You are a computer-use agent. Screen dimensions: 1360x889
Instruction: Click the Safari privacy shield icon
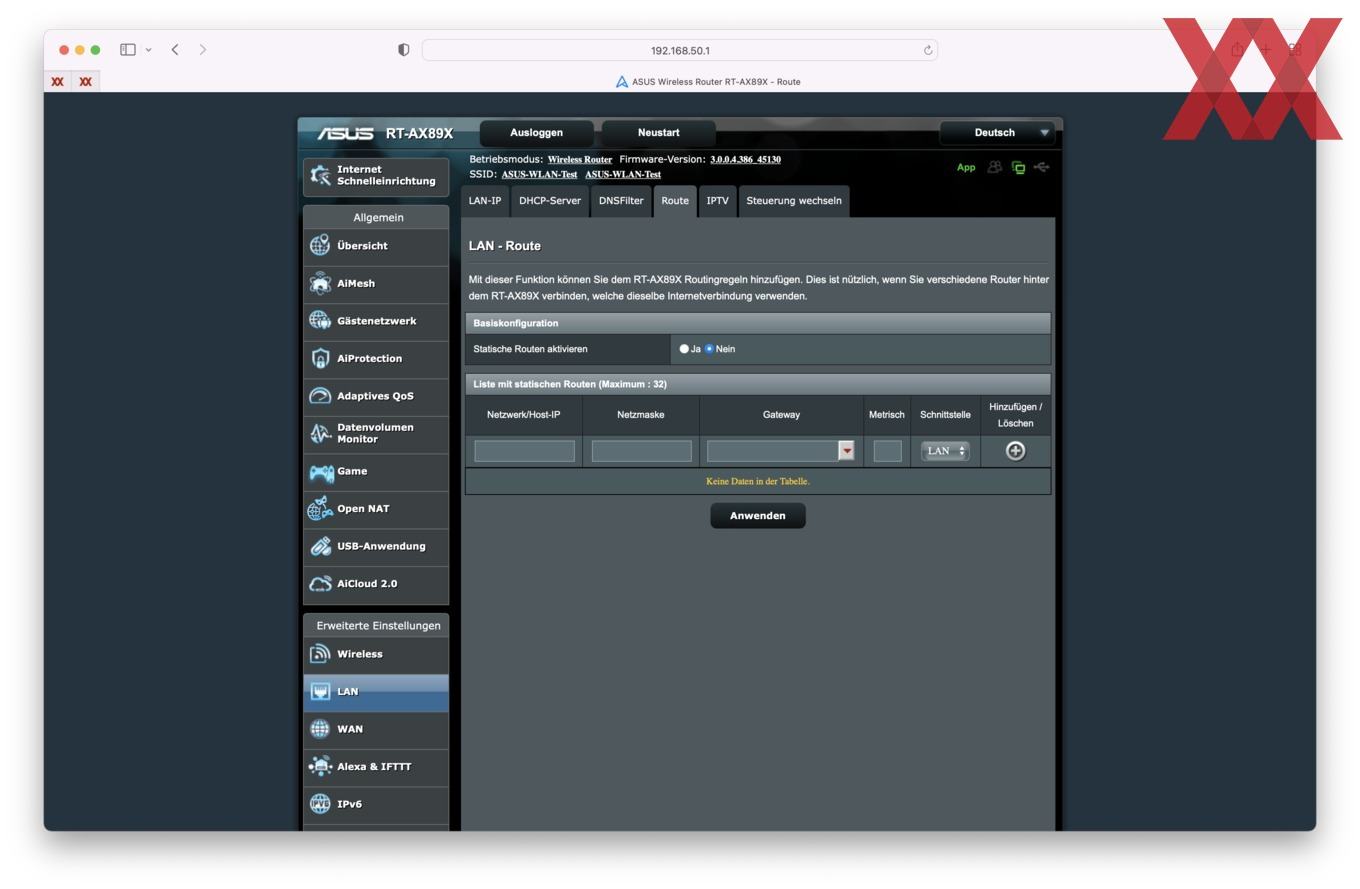point(403,50)
